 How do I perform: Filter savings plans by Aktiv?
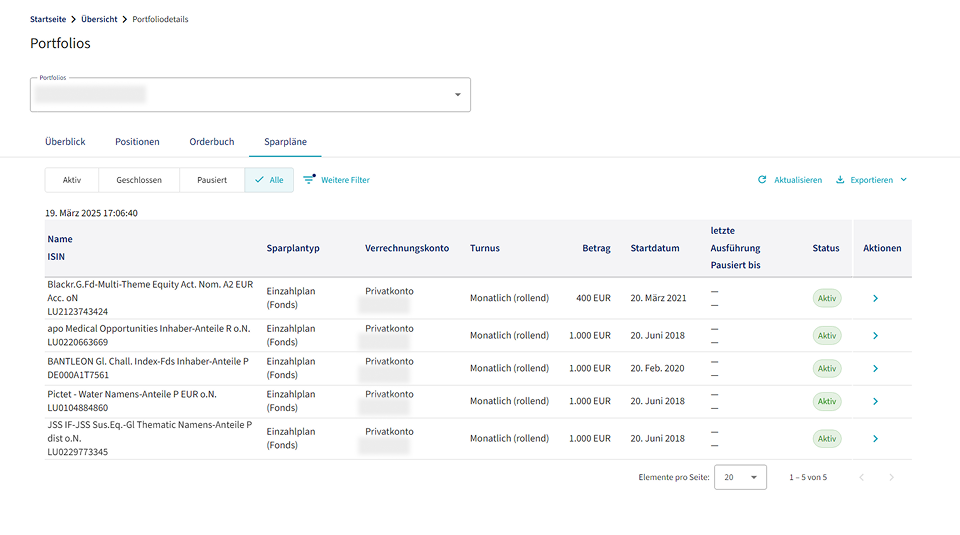pyautogui.click(x=72, y=180)
